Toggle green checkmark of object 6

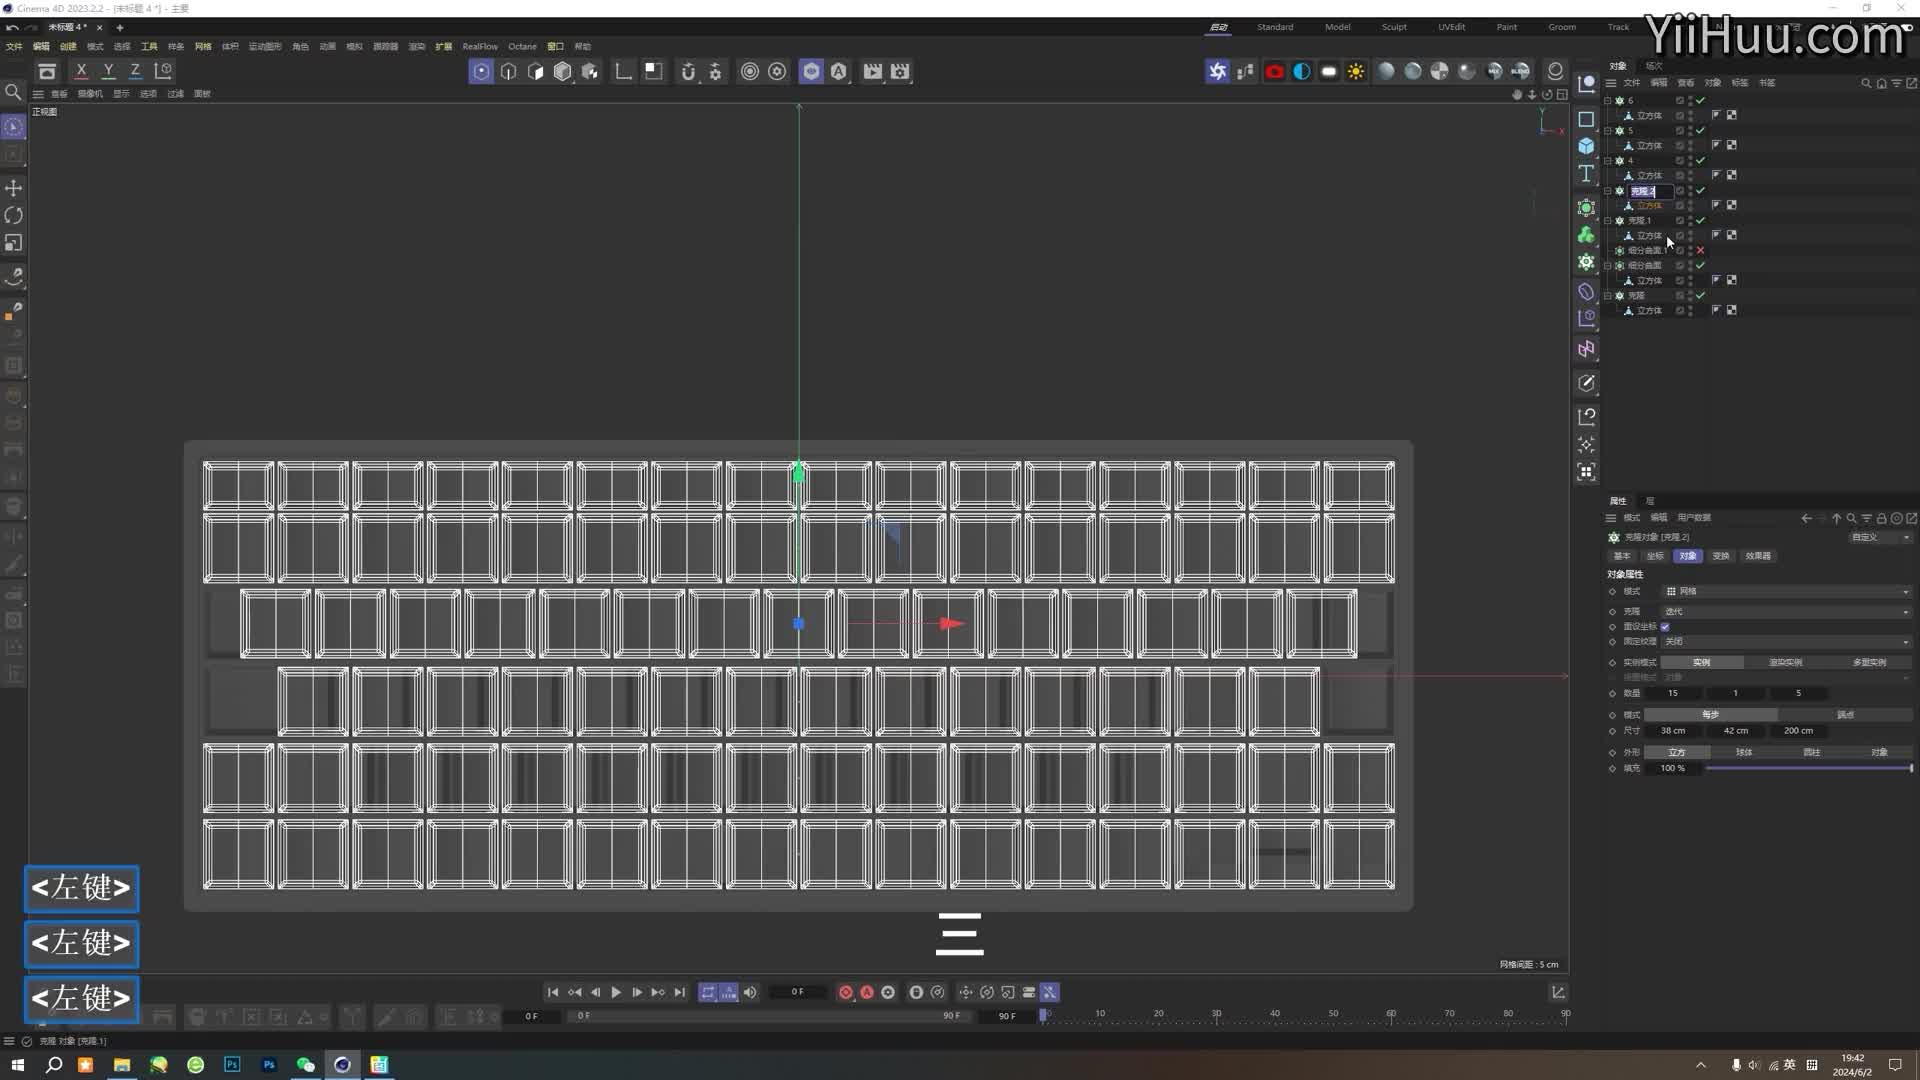[x=1700, y=101]
